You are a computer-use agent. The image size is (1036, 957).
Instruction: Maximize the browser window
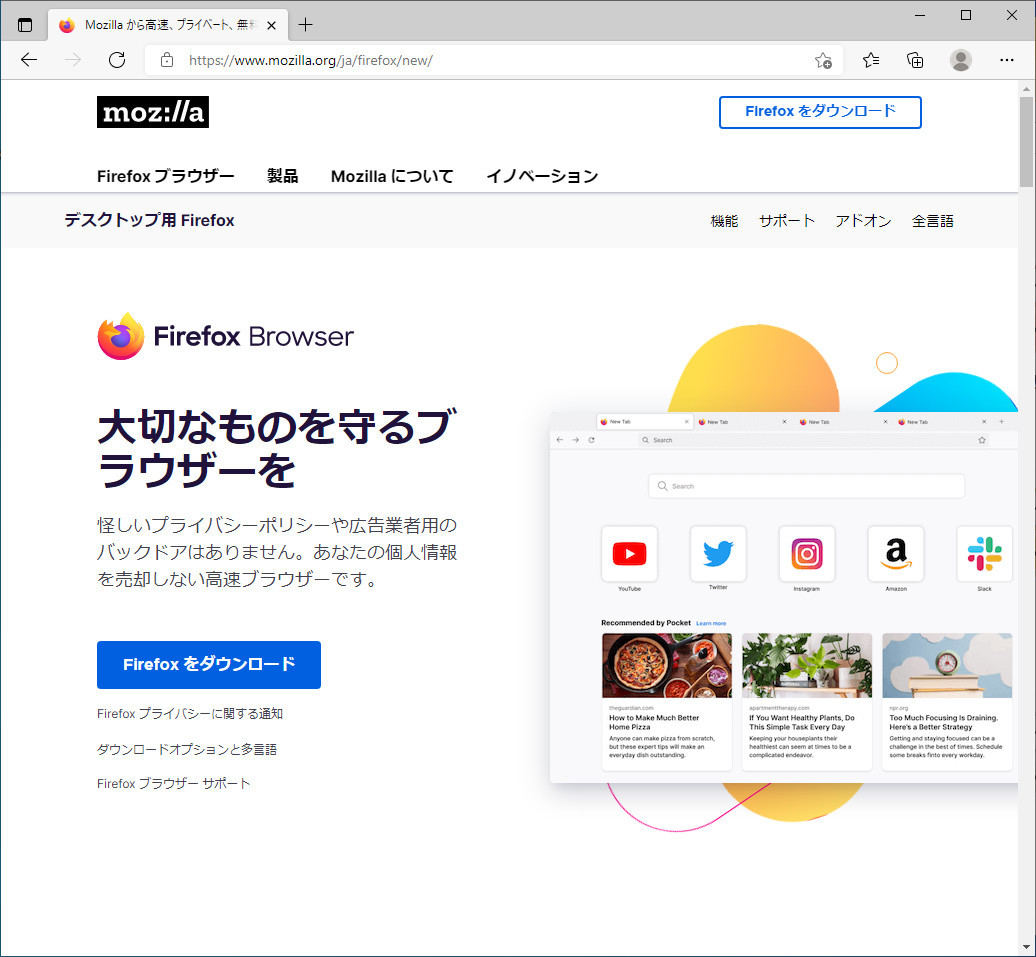(966, 15)
